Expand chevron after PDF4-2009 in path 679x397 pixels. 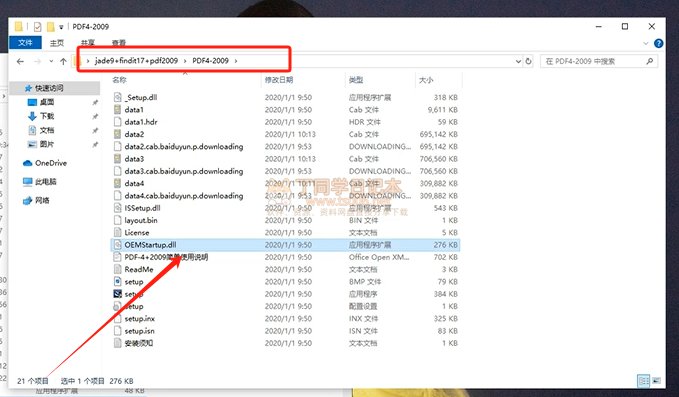(236, 61)
